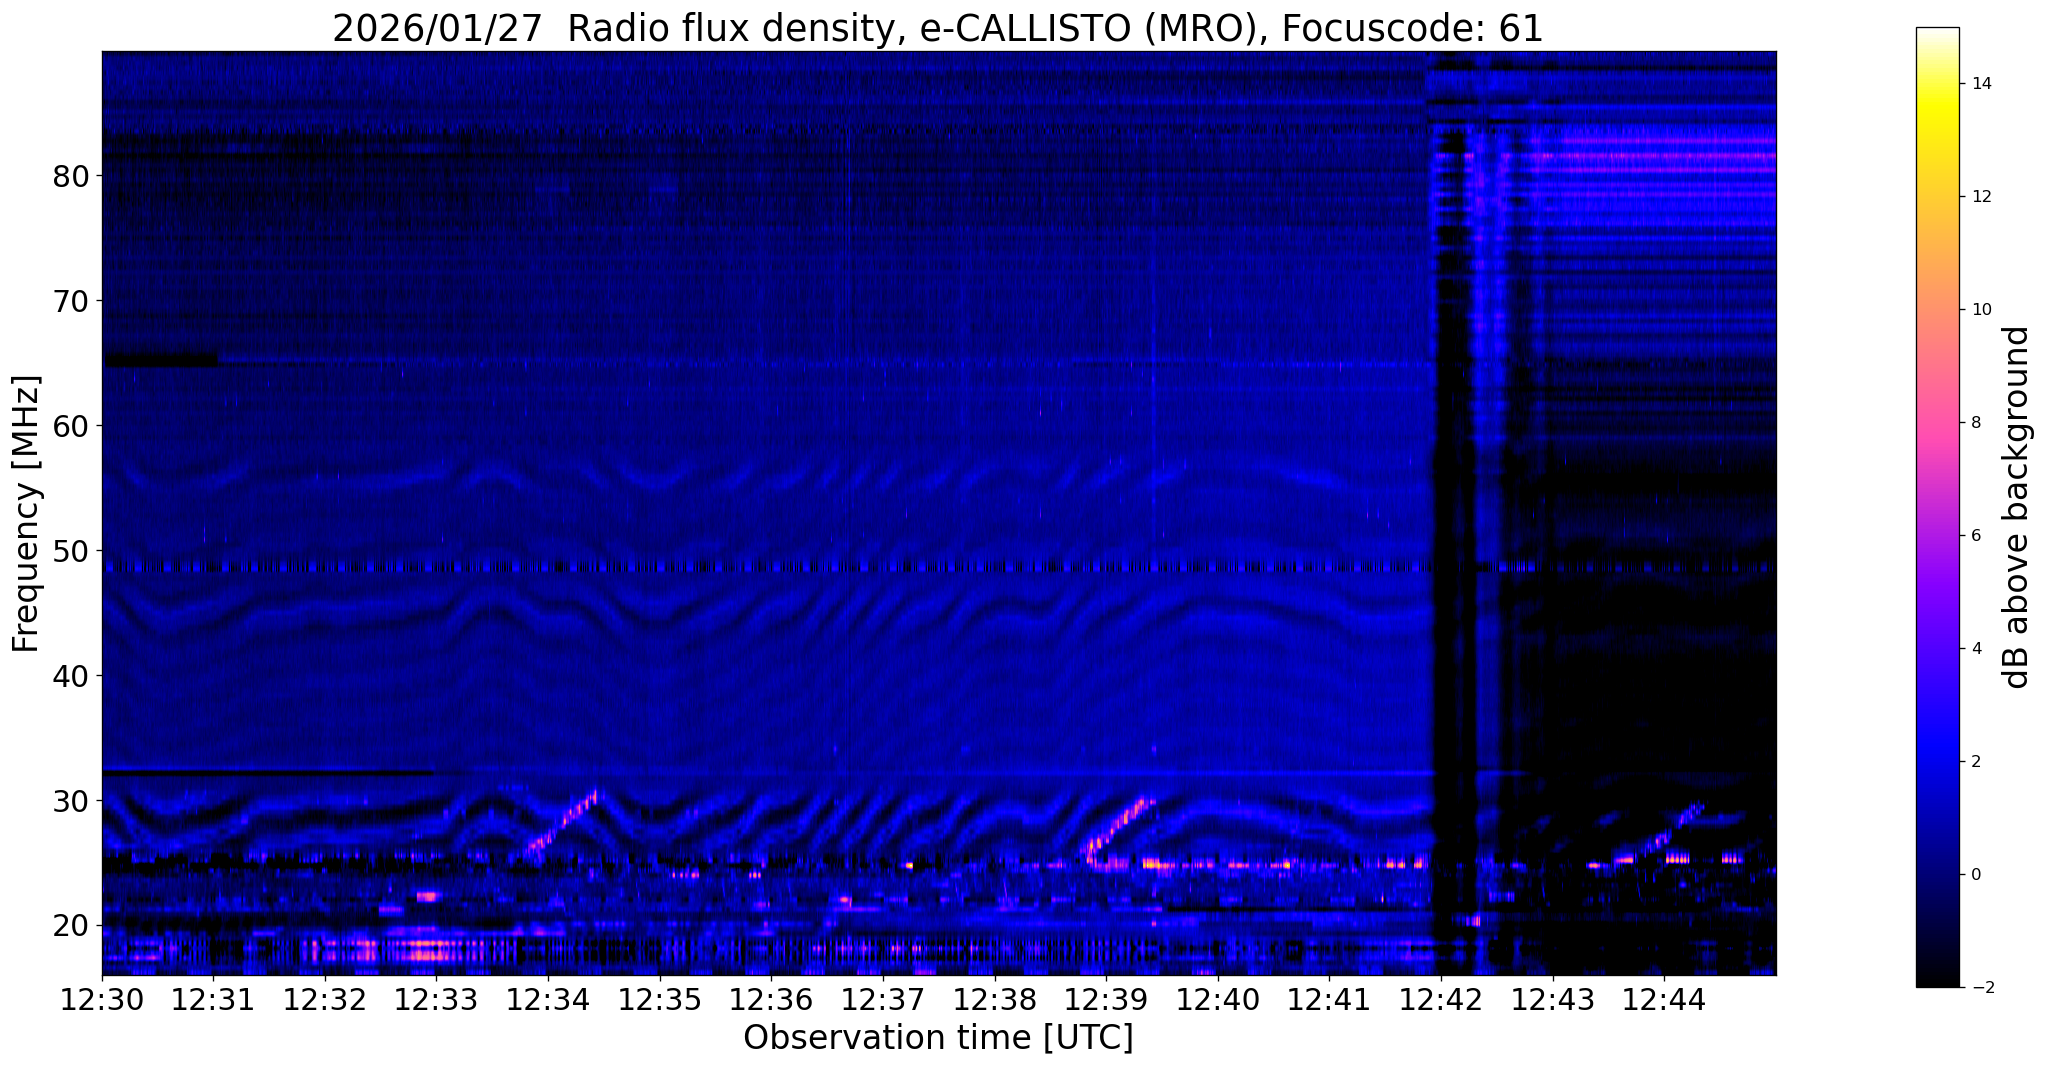The width and height of the screenshot is (2047, 1067).
Task: Click the 'Frequency [MHz]' y-axis label
Action: (27, 514)
